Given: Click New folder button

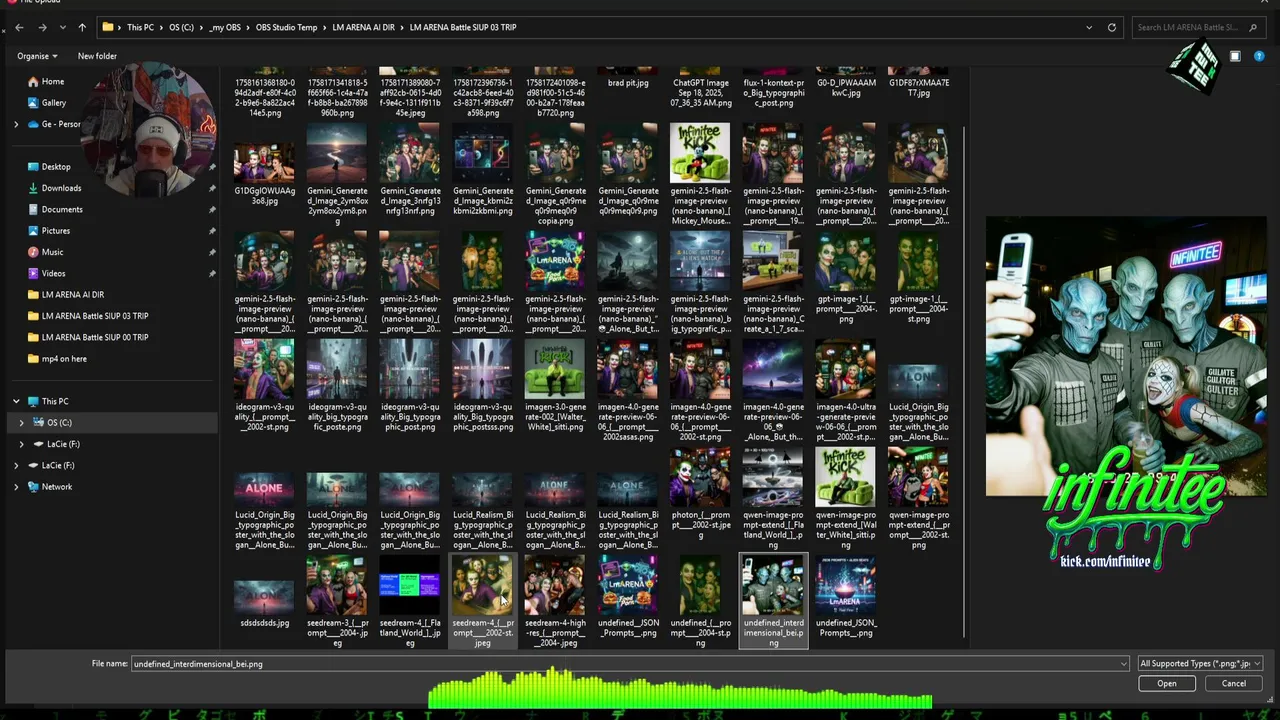Looking at the screenshot, I should pos(97,56).
